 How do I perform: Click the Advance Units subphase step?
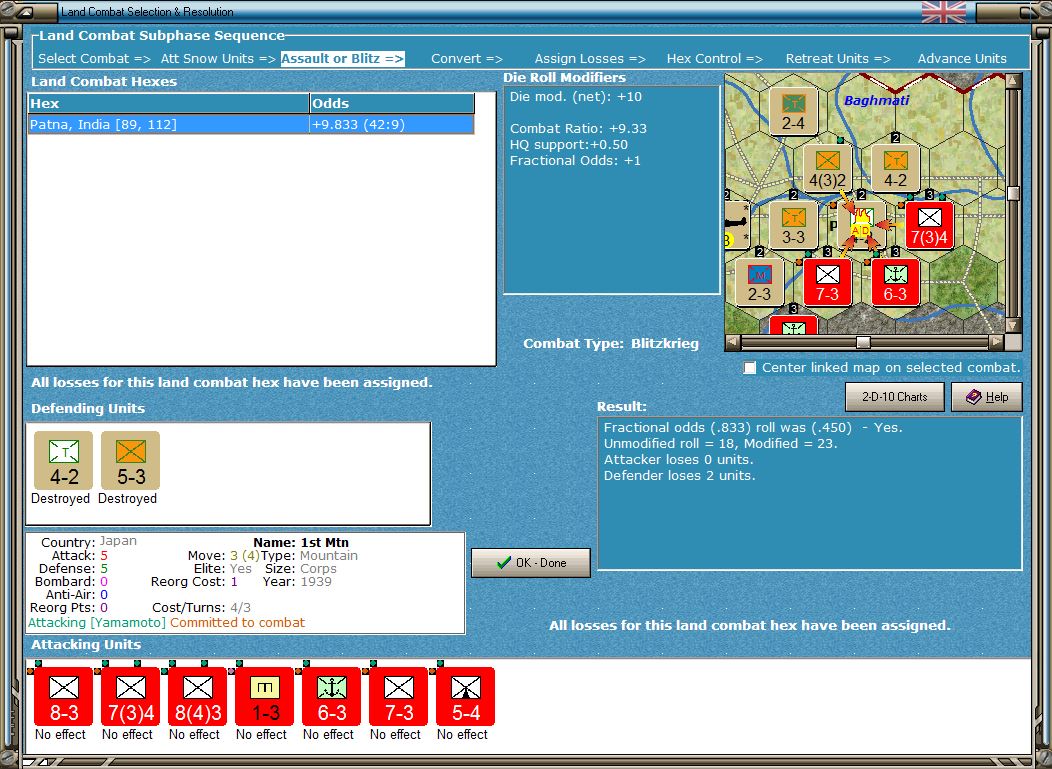(x=962, y=58)
